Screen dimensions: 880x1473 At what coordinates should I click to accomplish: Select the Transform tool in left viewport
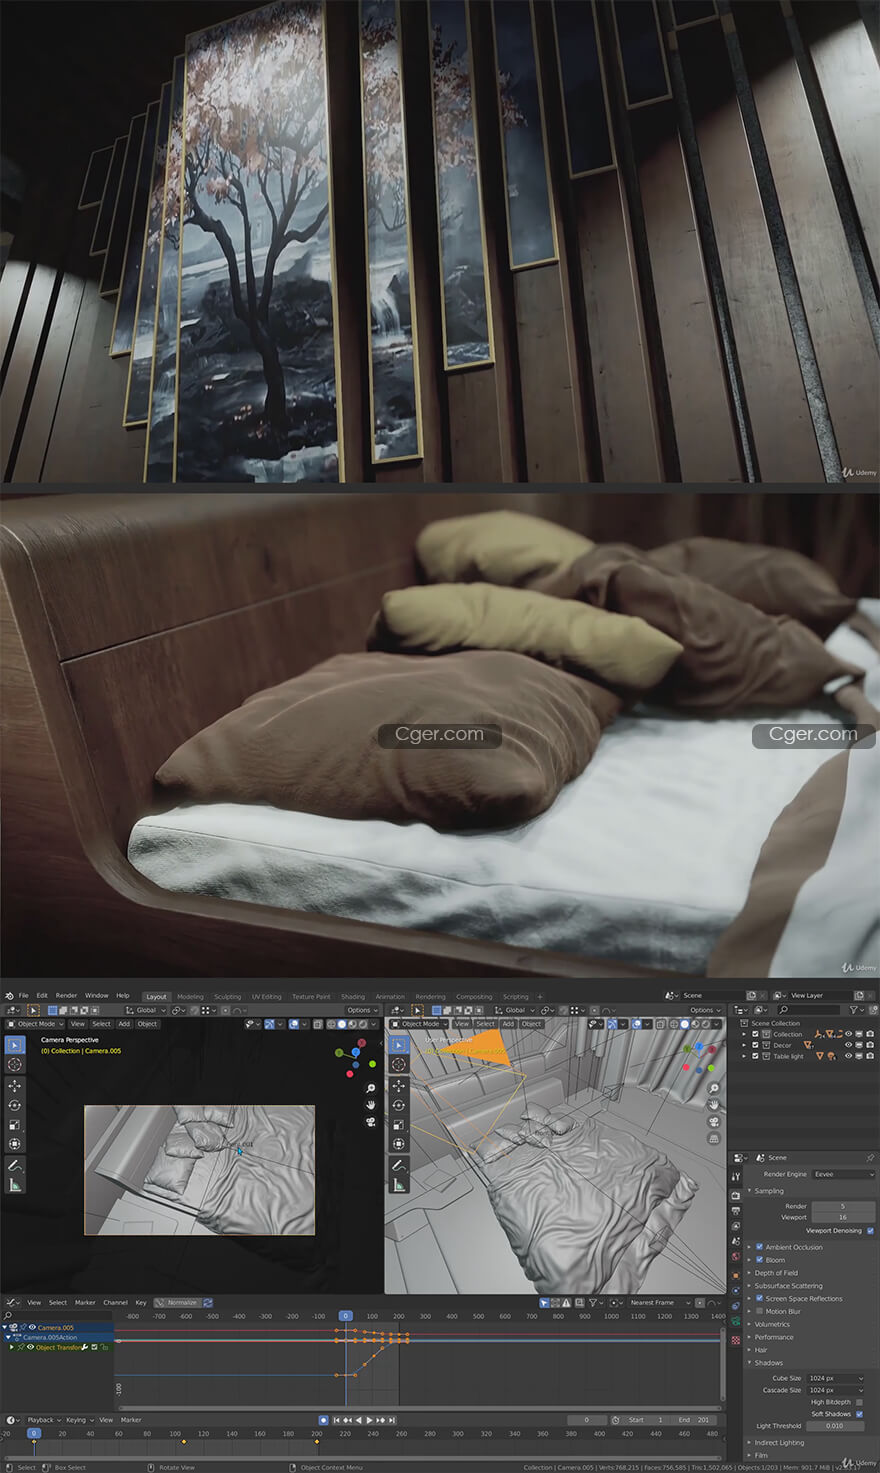[x=14, y=1144]
